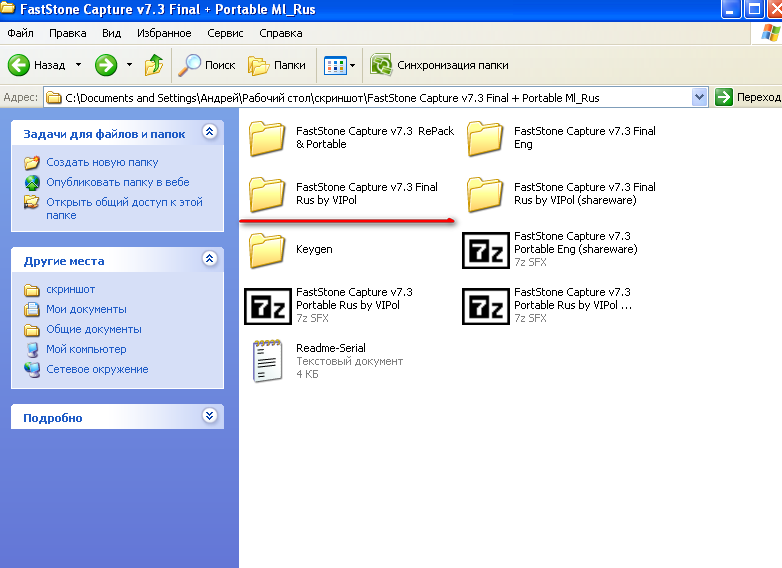Select 7z icon of Portable Eng (shareware)

coord(485,250)
